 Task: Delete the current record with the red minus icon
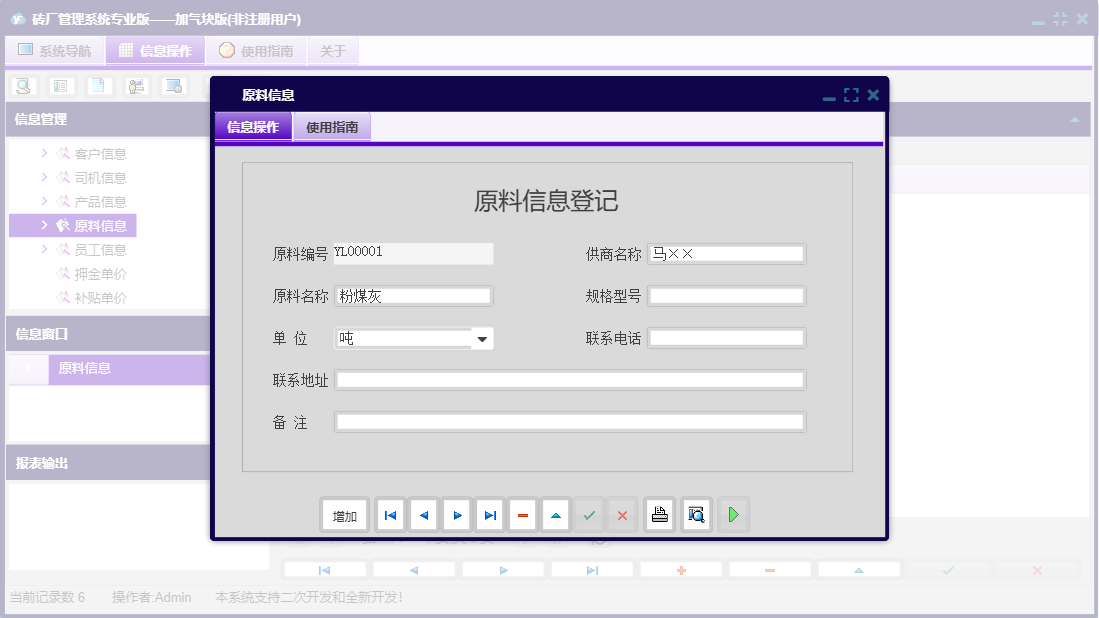523,514
